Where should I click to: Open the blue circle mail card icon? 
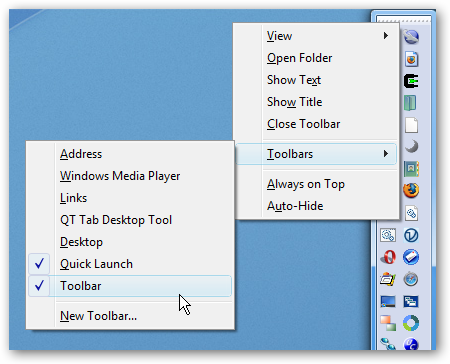411,257
